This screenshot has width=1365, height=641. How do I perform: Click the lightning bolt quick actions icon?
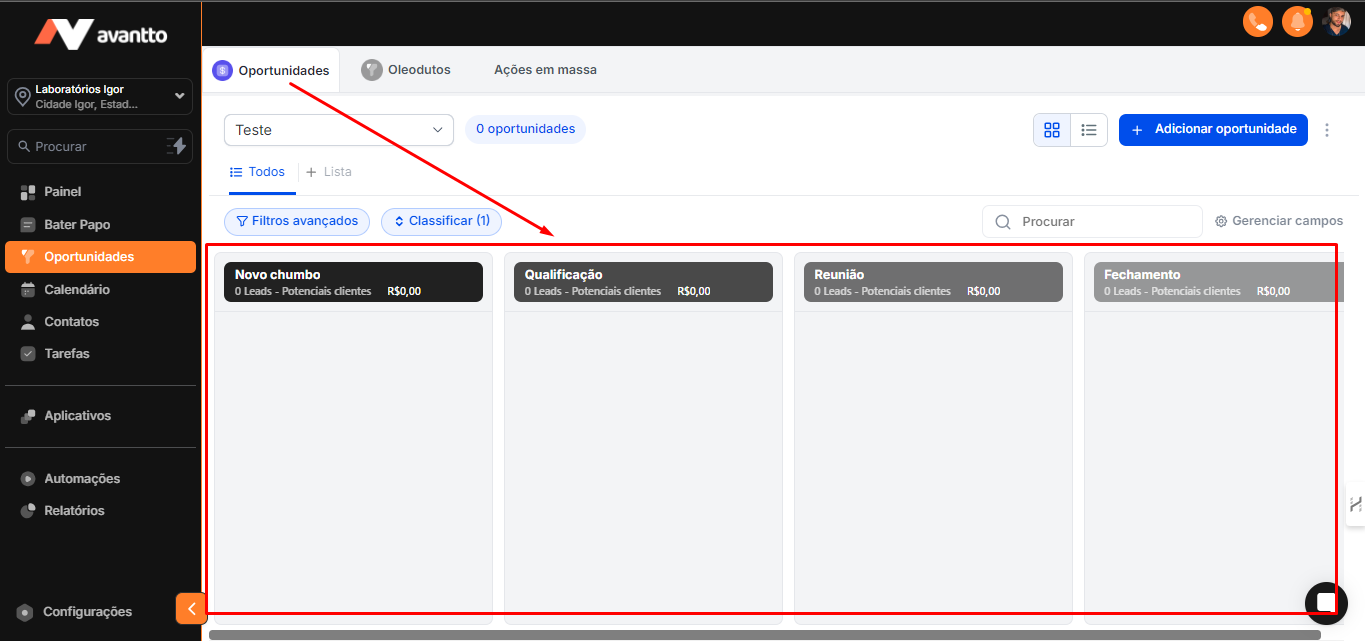(x=176, y=146)
